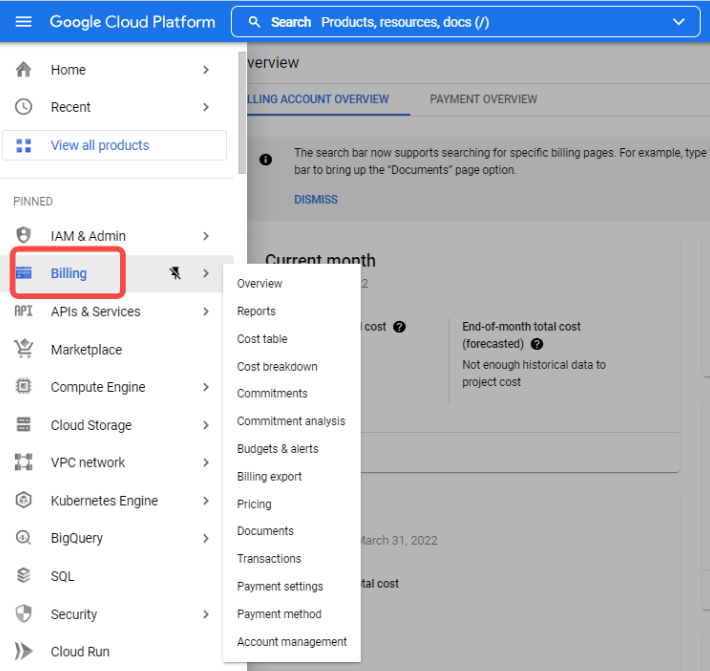Open Pricing from Billing submenu
710x671 pixels.
coord(254,504)
